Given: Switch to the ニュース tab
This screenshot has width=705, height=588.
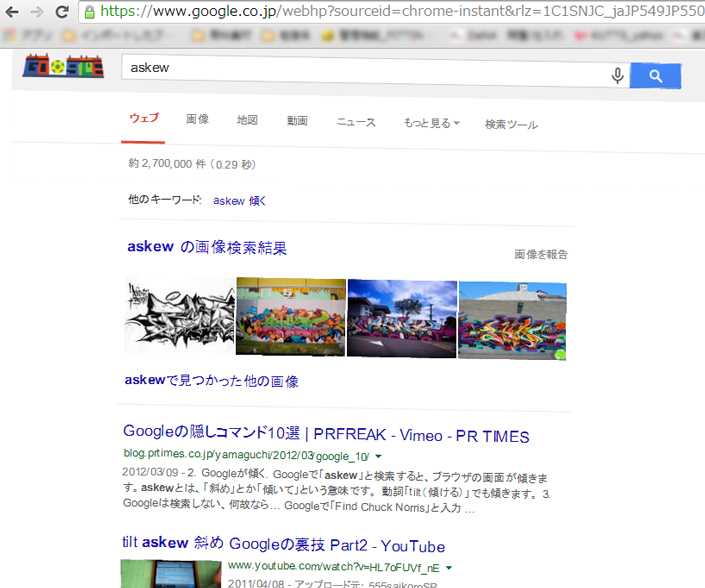Looking at the screenshot, I should [356, 122].
